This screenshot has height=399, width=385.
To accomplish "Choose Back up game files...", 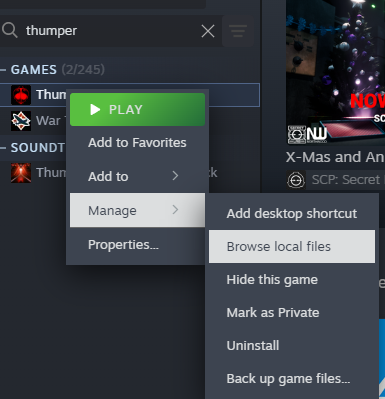I will coord(292,378).
